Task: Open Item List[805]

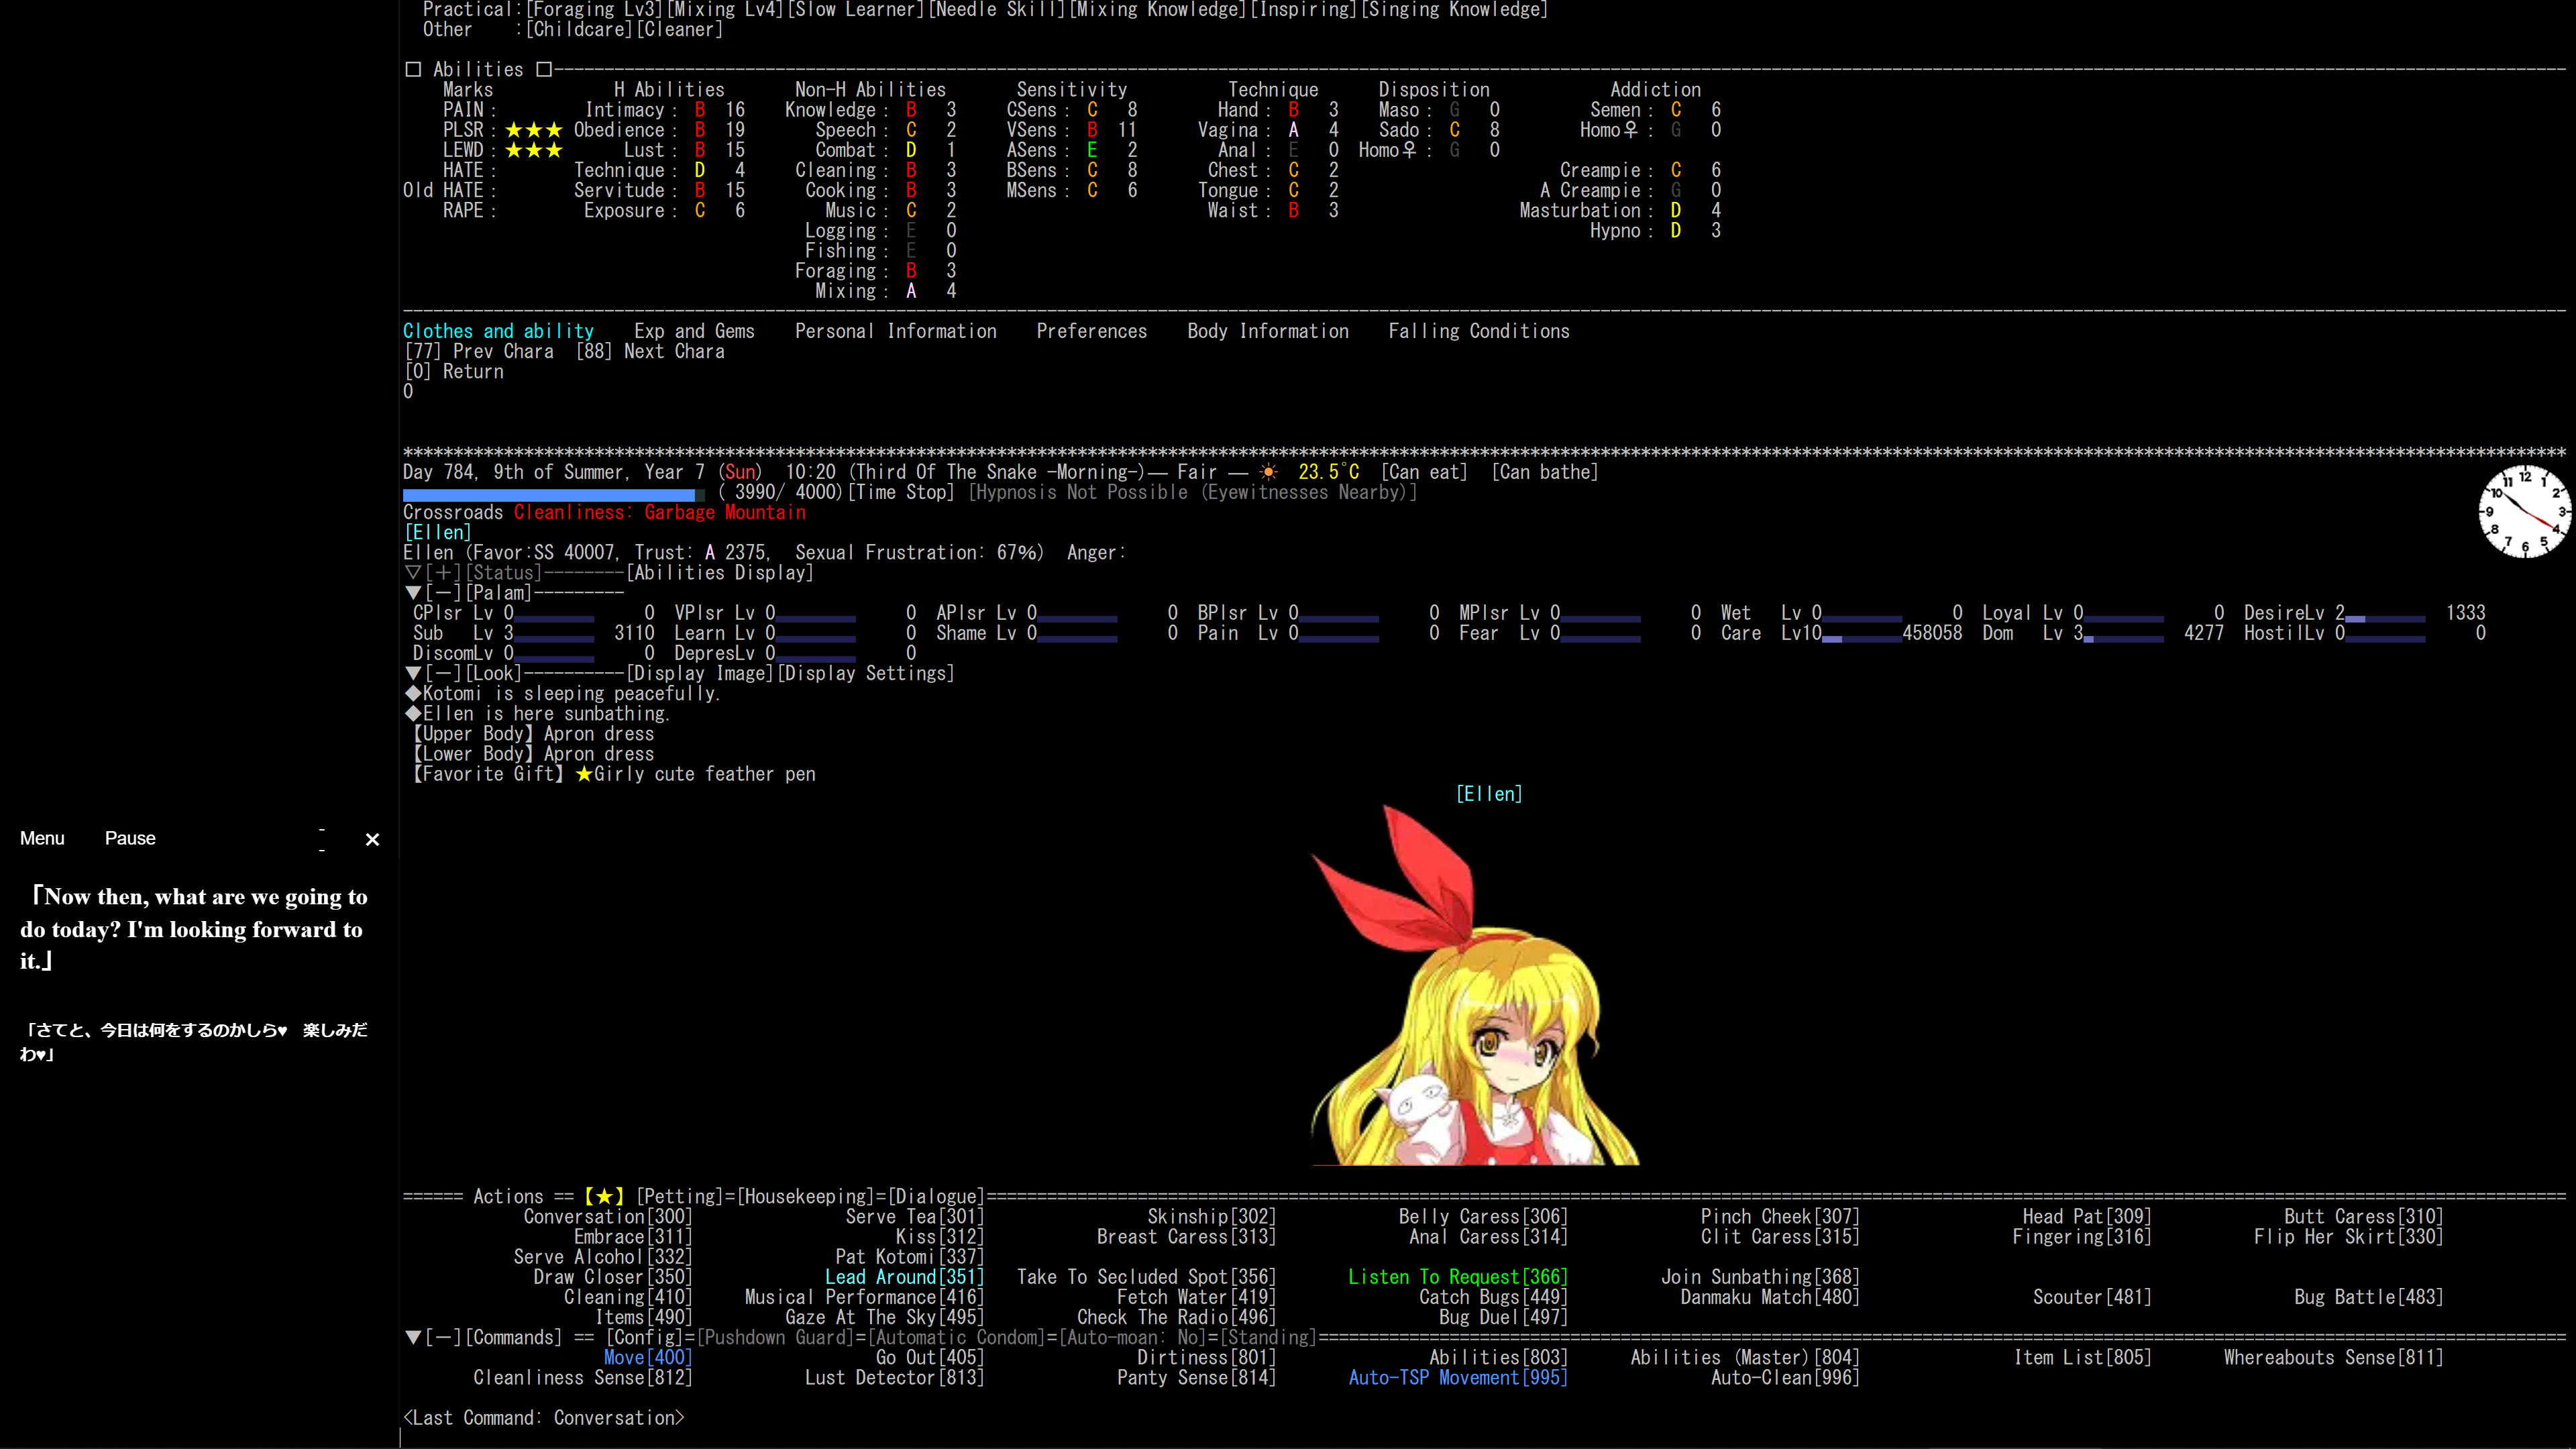Action: 2082,1357
